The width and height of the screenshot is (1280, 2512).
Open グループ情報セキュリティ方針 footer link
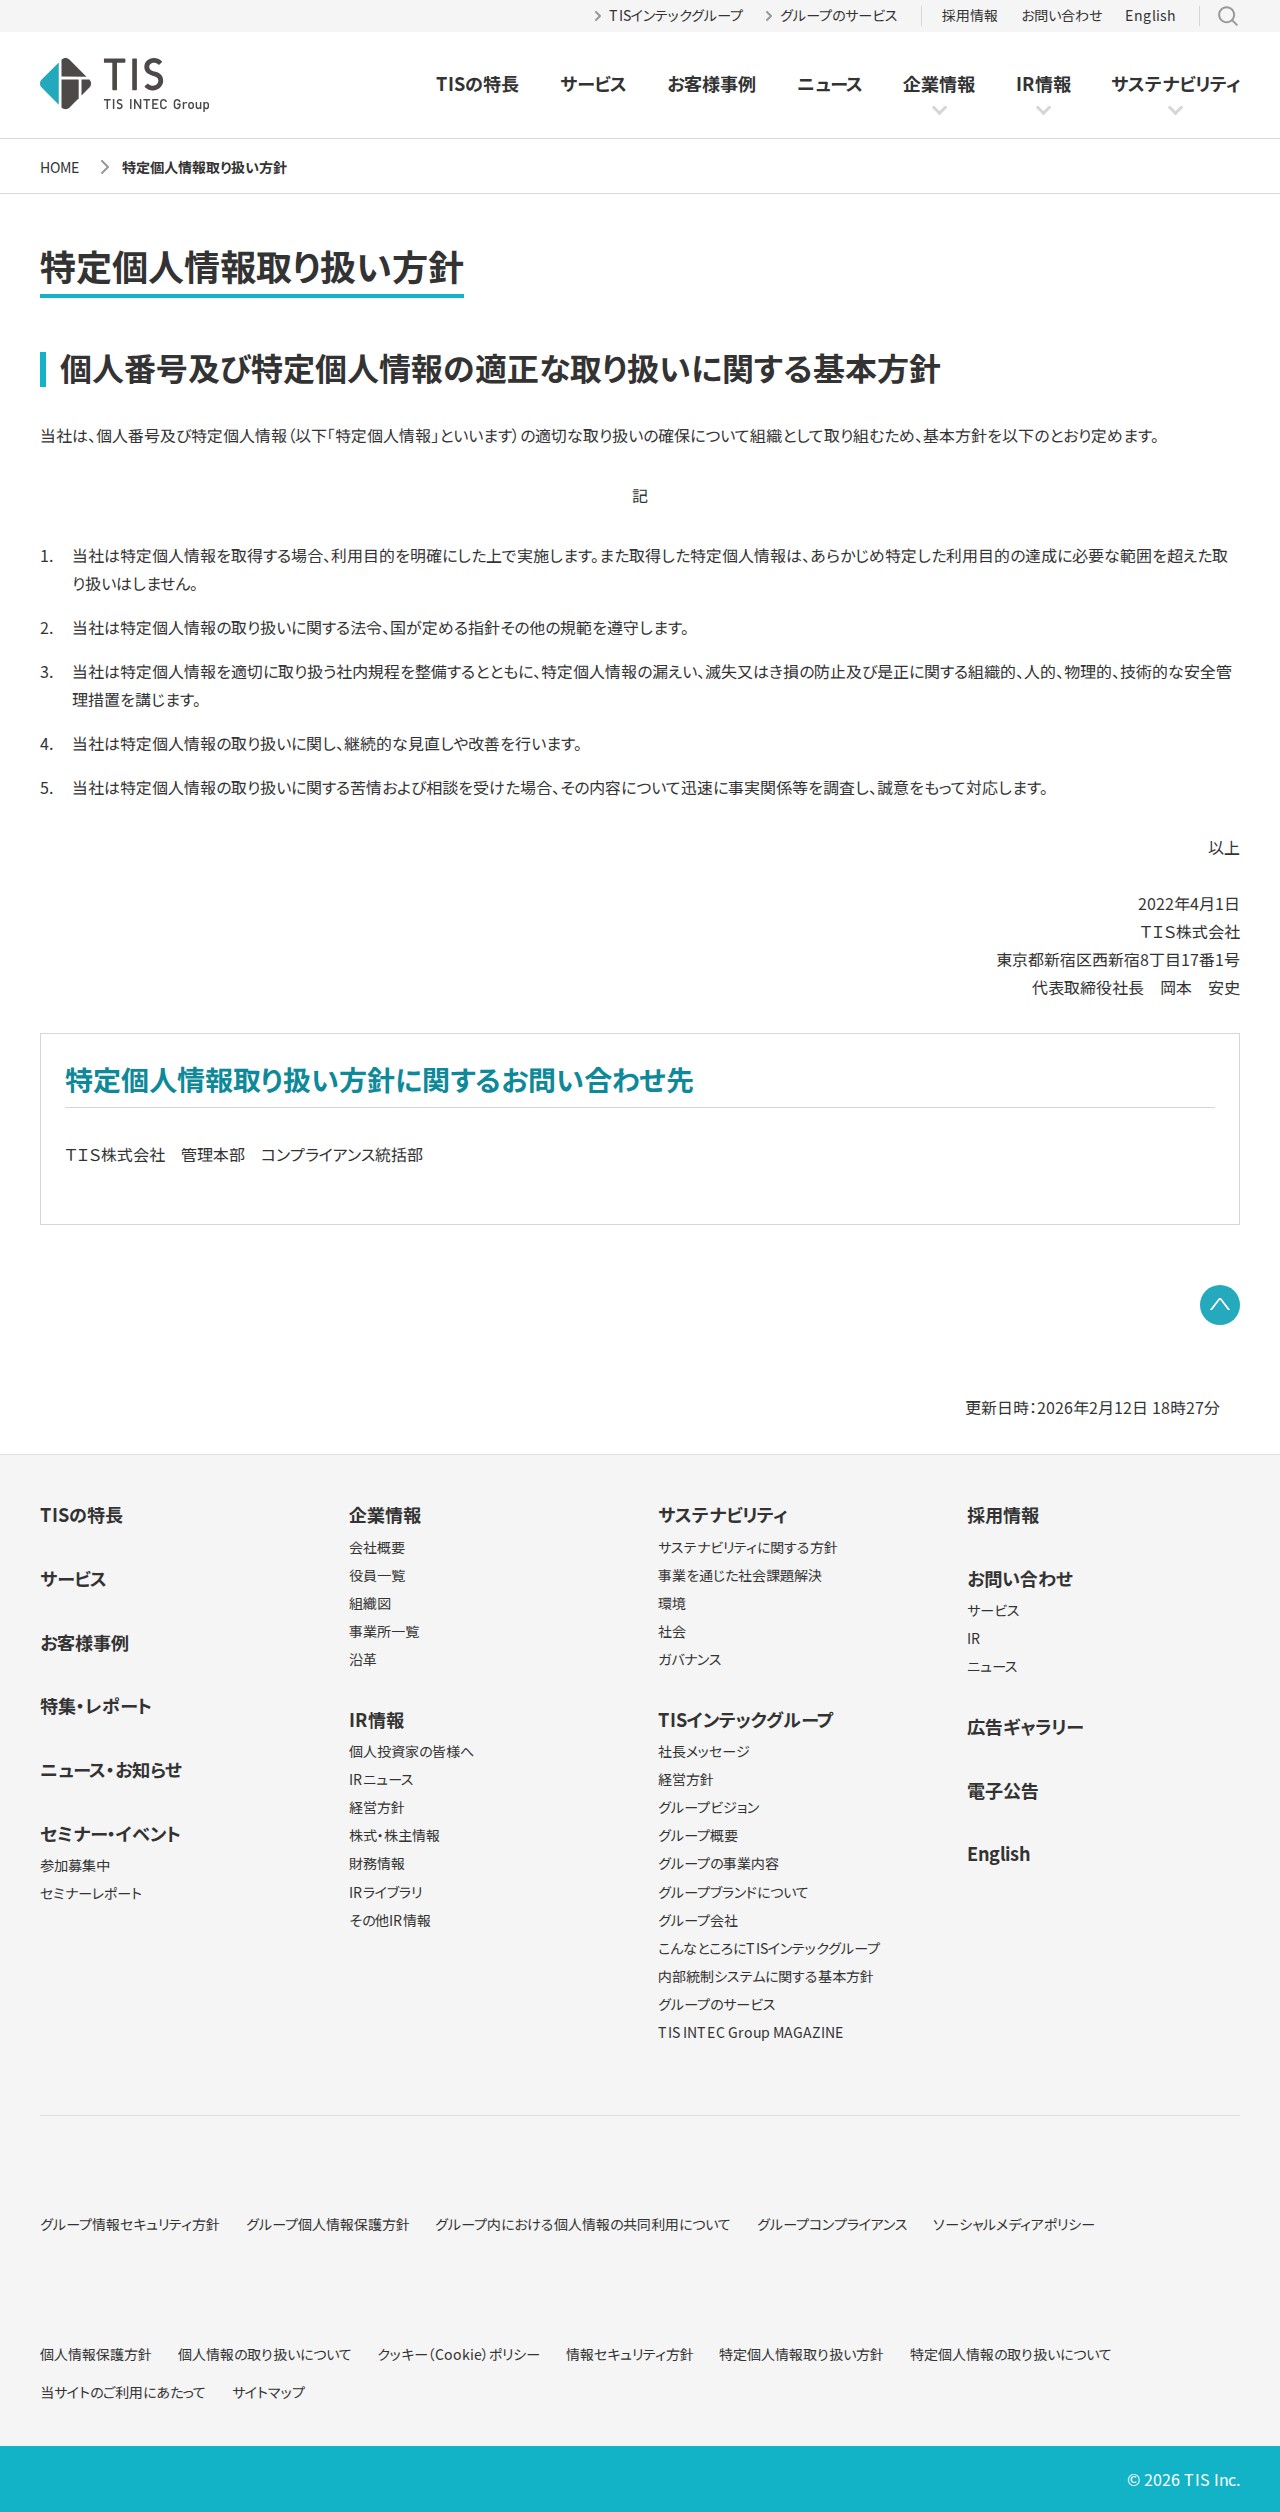click(x=129, y=2225)
